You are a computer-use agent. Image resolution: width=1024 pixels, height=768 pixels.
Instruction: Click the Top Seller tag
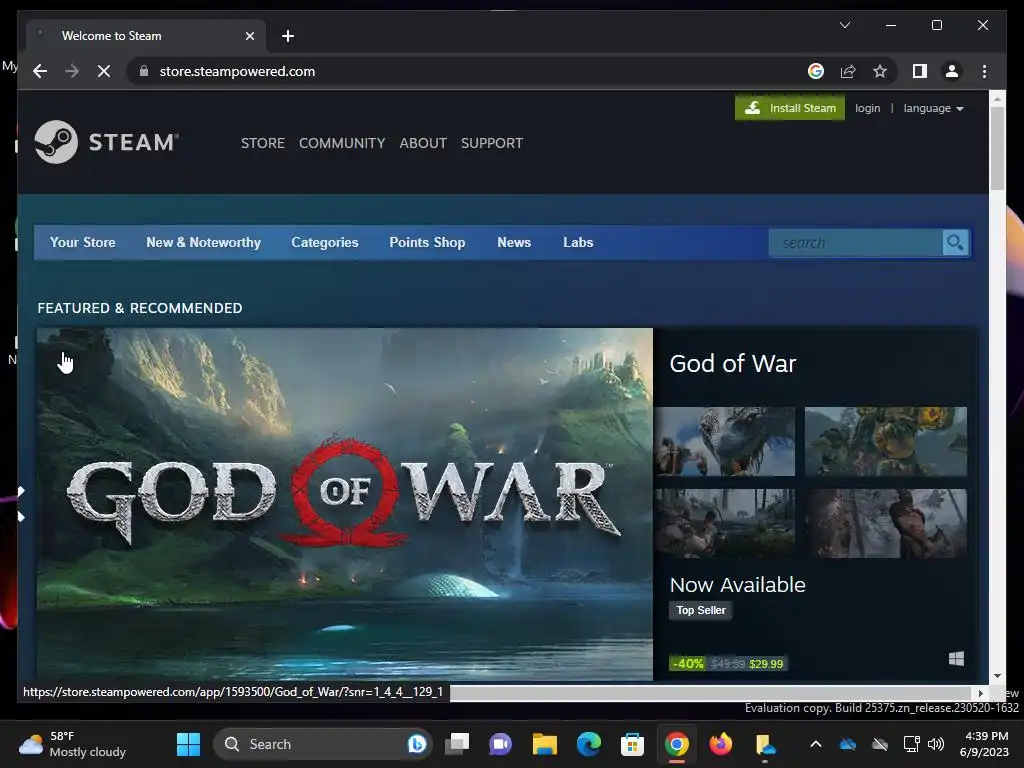coord(701,610)
